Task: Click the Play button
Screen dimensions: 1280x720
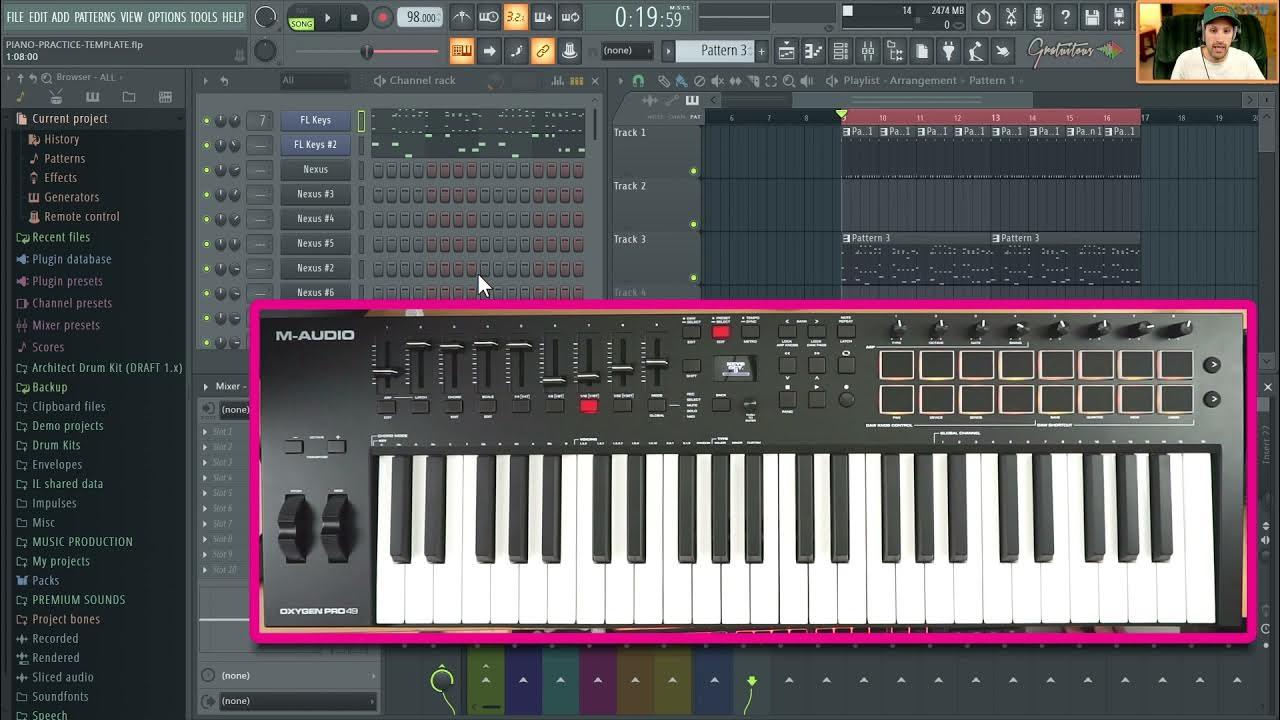Action: coord(327,17)
